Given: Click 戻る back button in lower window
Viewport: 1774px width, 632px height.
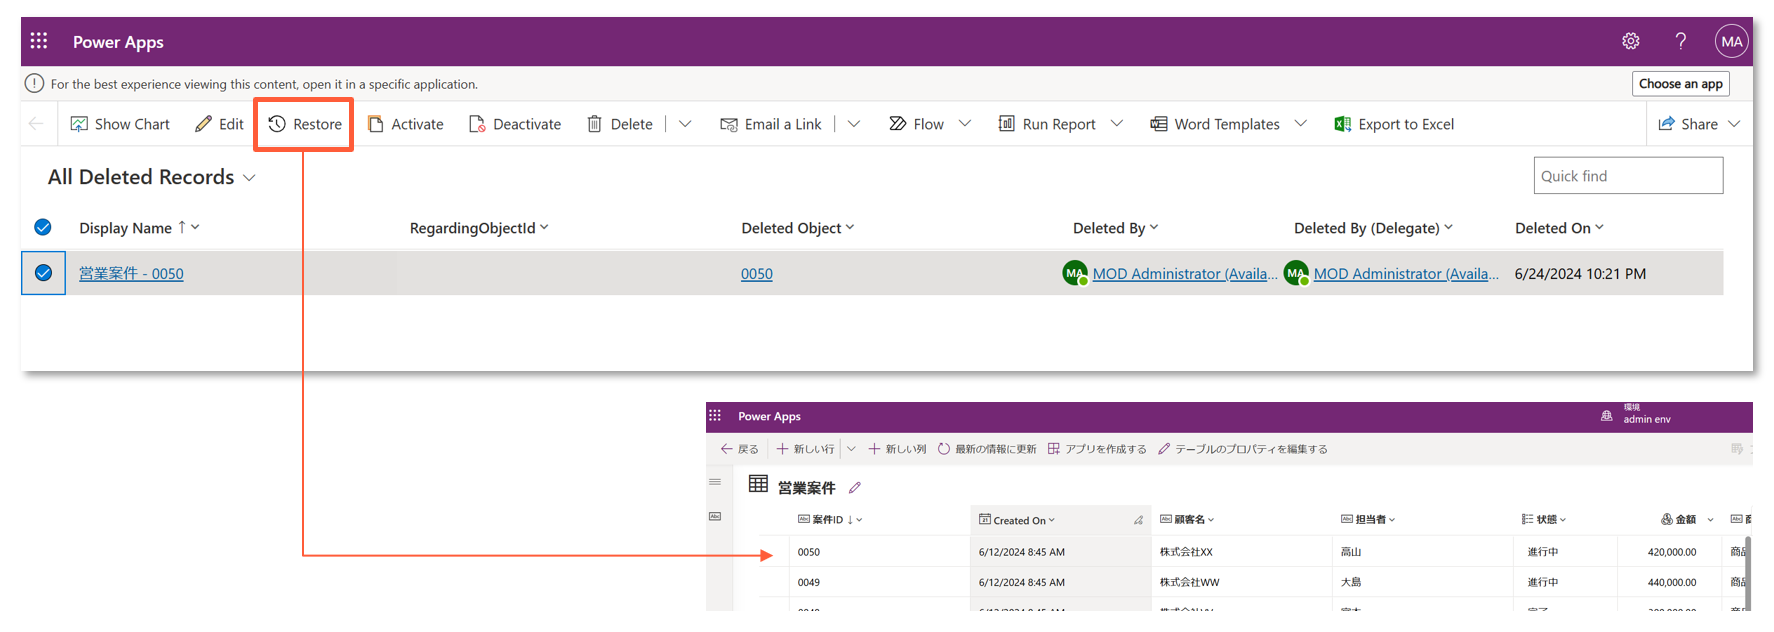Looking at the screenshot, I should pyautogui.click(x=739, y=449).
